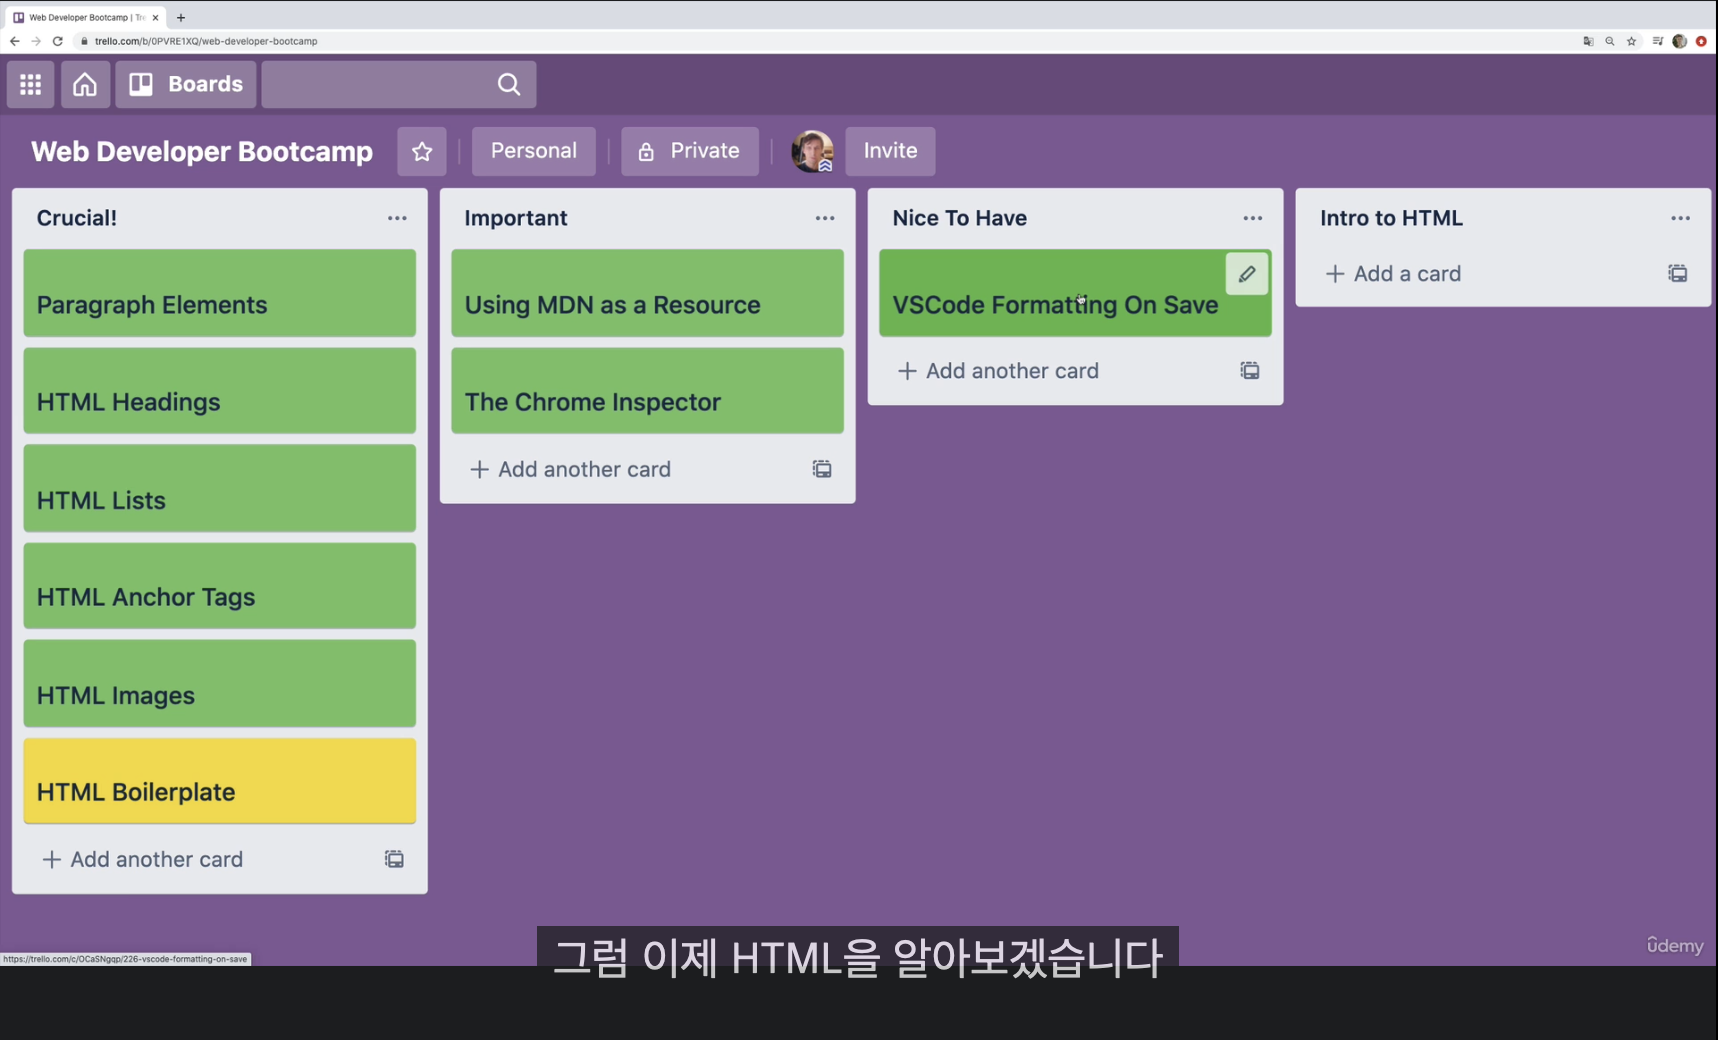Viewport: 1718px width, 1040px height.
Task: Close the Web Developer Bootcamp tab
Action: point(155,17)
